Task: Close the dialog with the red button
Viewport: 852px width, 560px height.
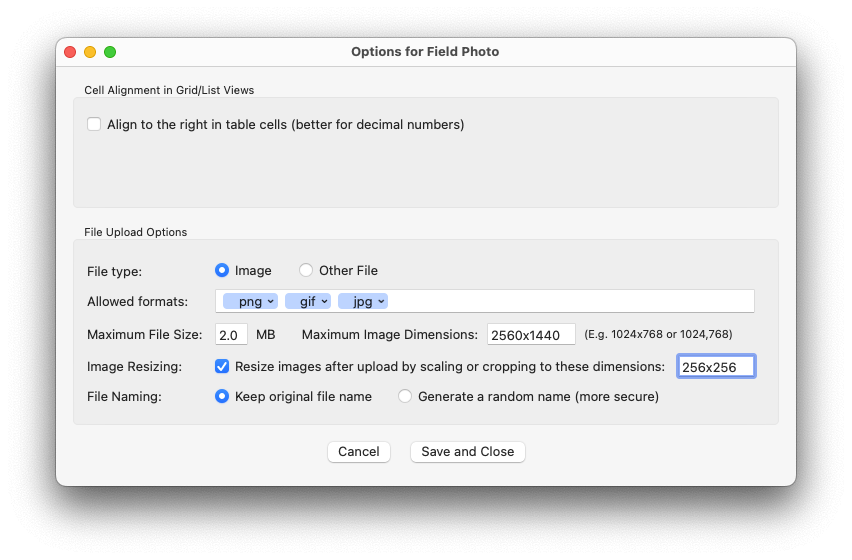Action: 70,52
